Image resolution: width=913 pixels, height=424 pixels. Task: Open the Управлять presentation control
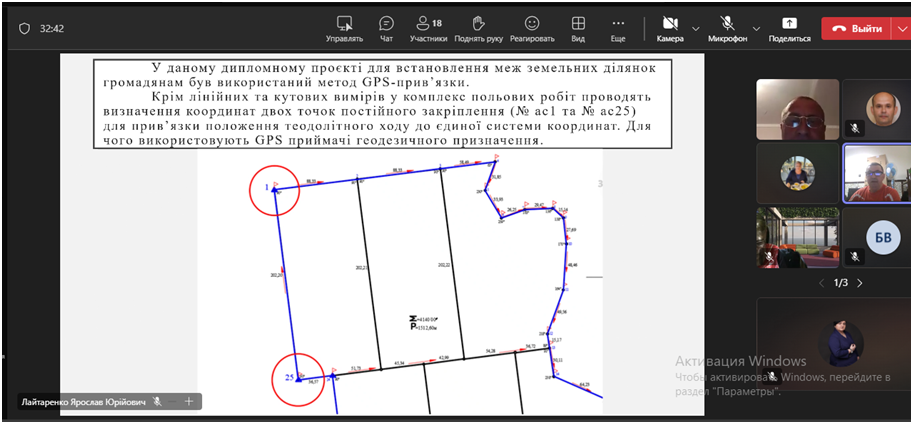click(344, 28)
